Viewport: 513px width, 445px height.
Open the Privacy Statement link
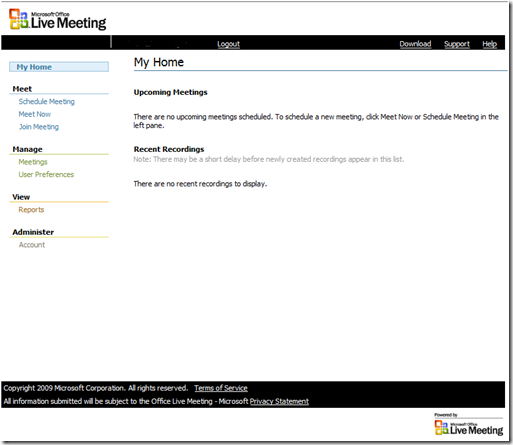point(279,401)
